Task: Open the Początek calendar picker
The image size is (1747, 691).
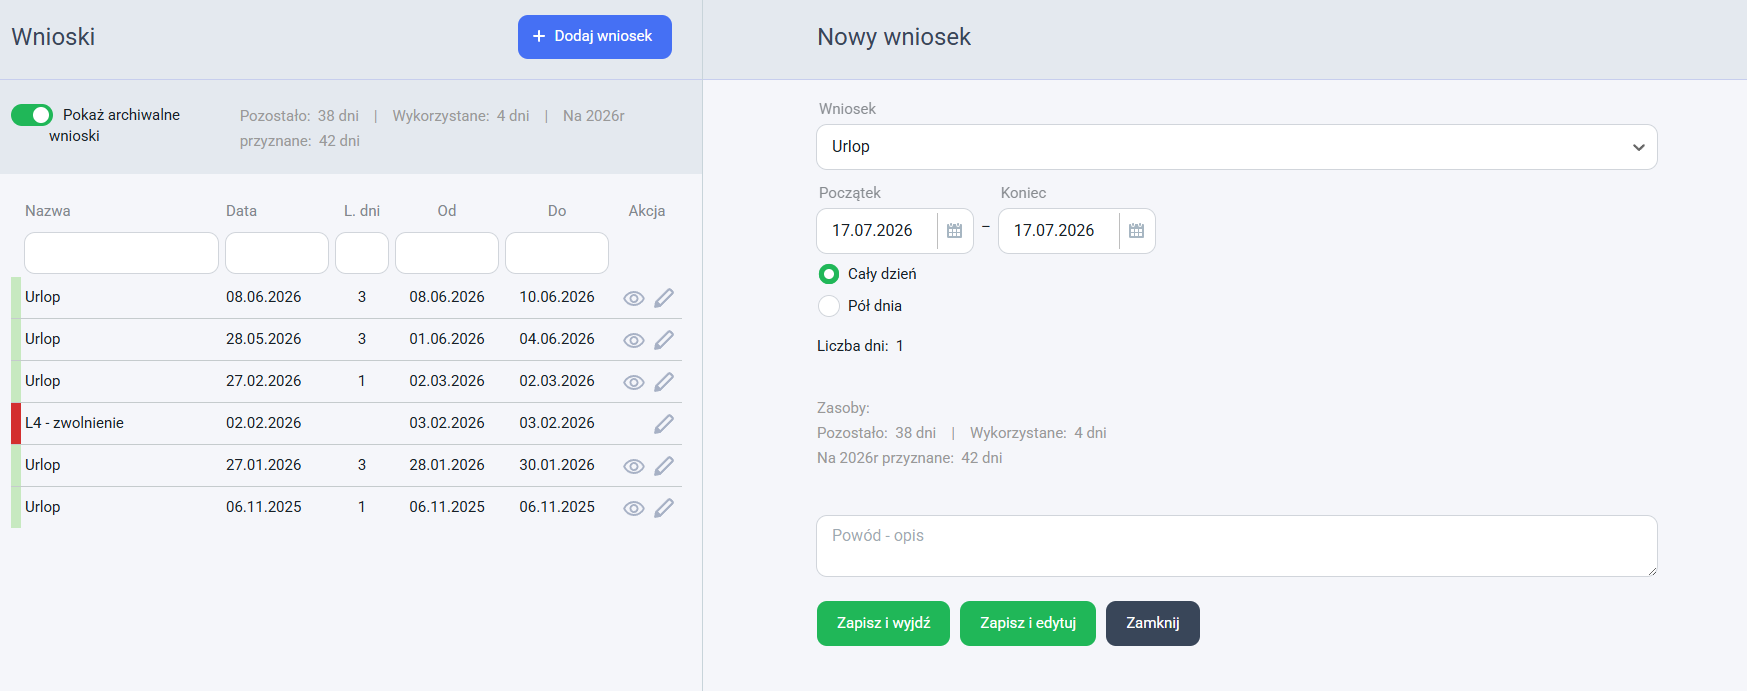Action: point(954,231)
